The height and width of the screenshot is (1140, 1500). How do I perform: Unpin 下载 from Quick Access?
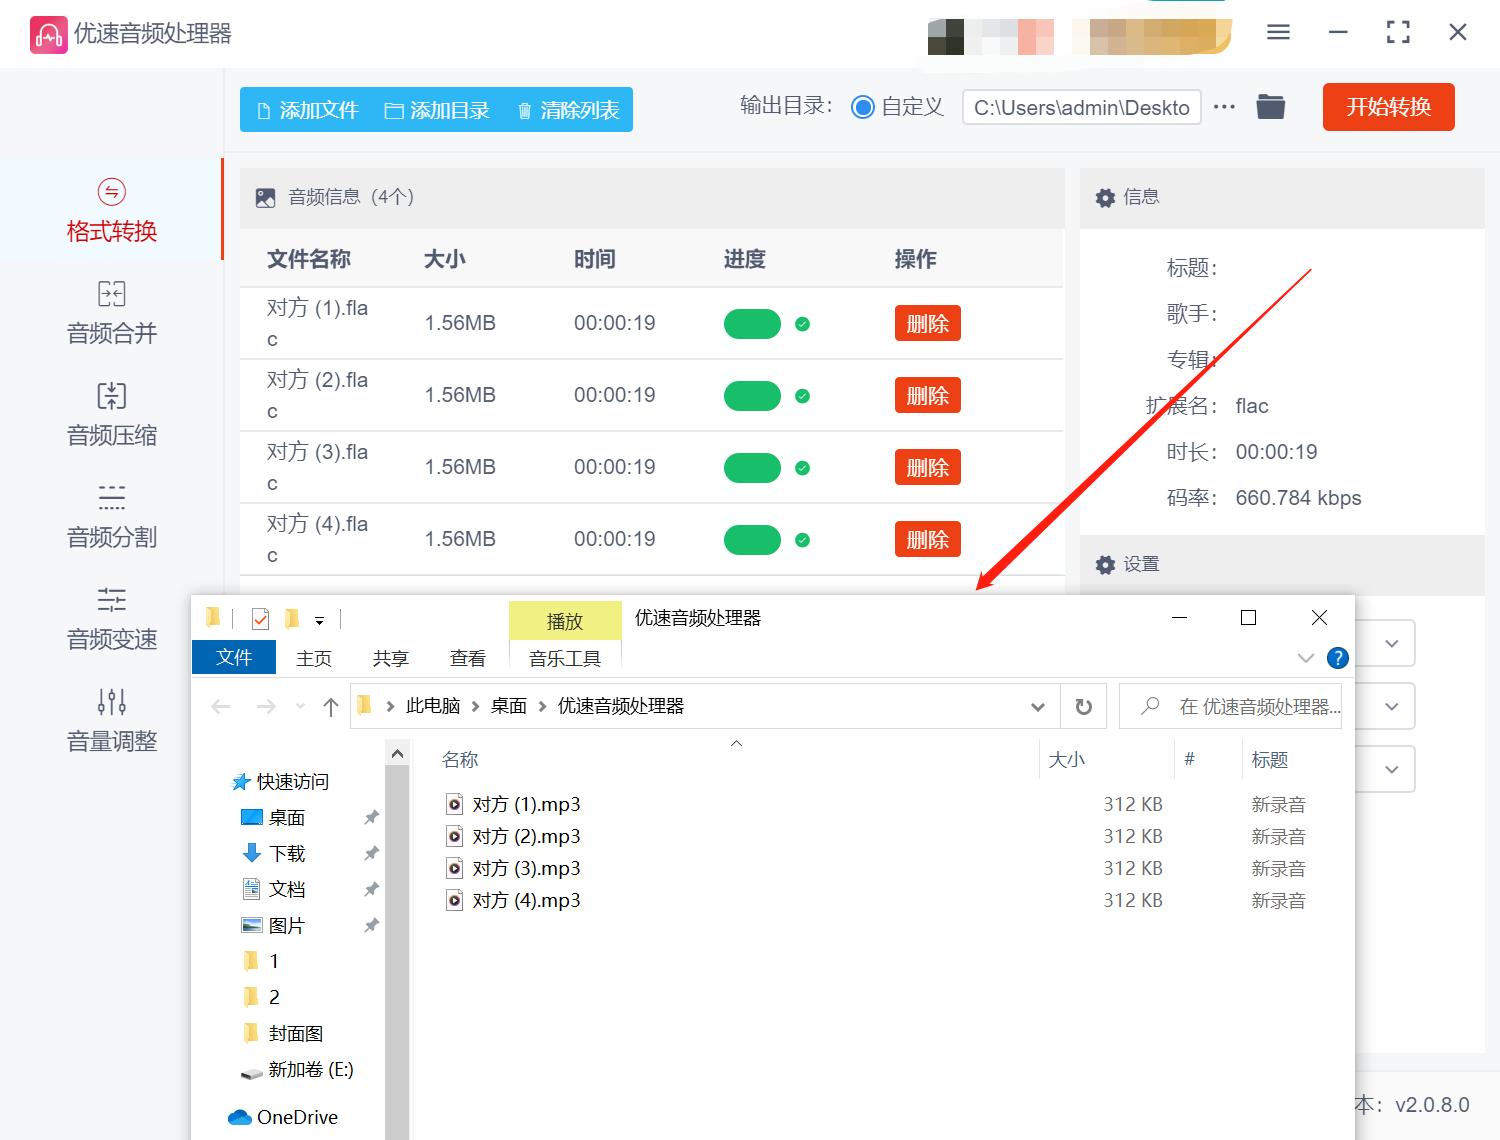tap(371, 853)
